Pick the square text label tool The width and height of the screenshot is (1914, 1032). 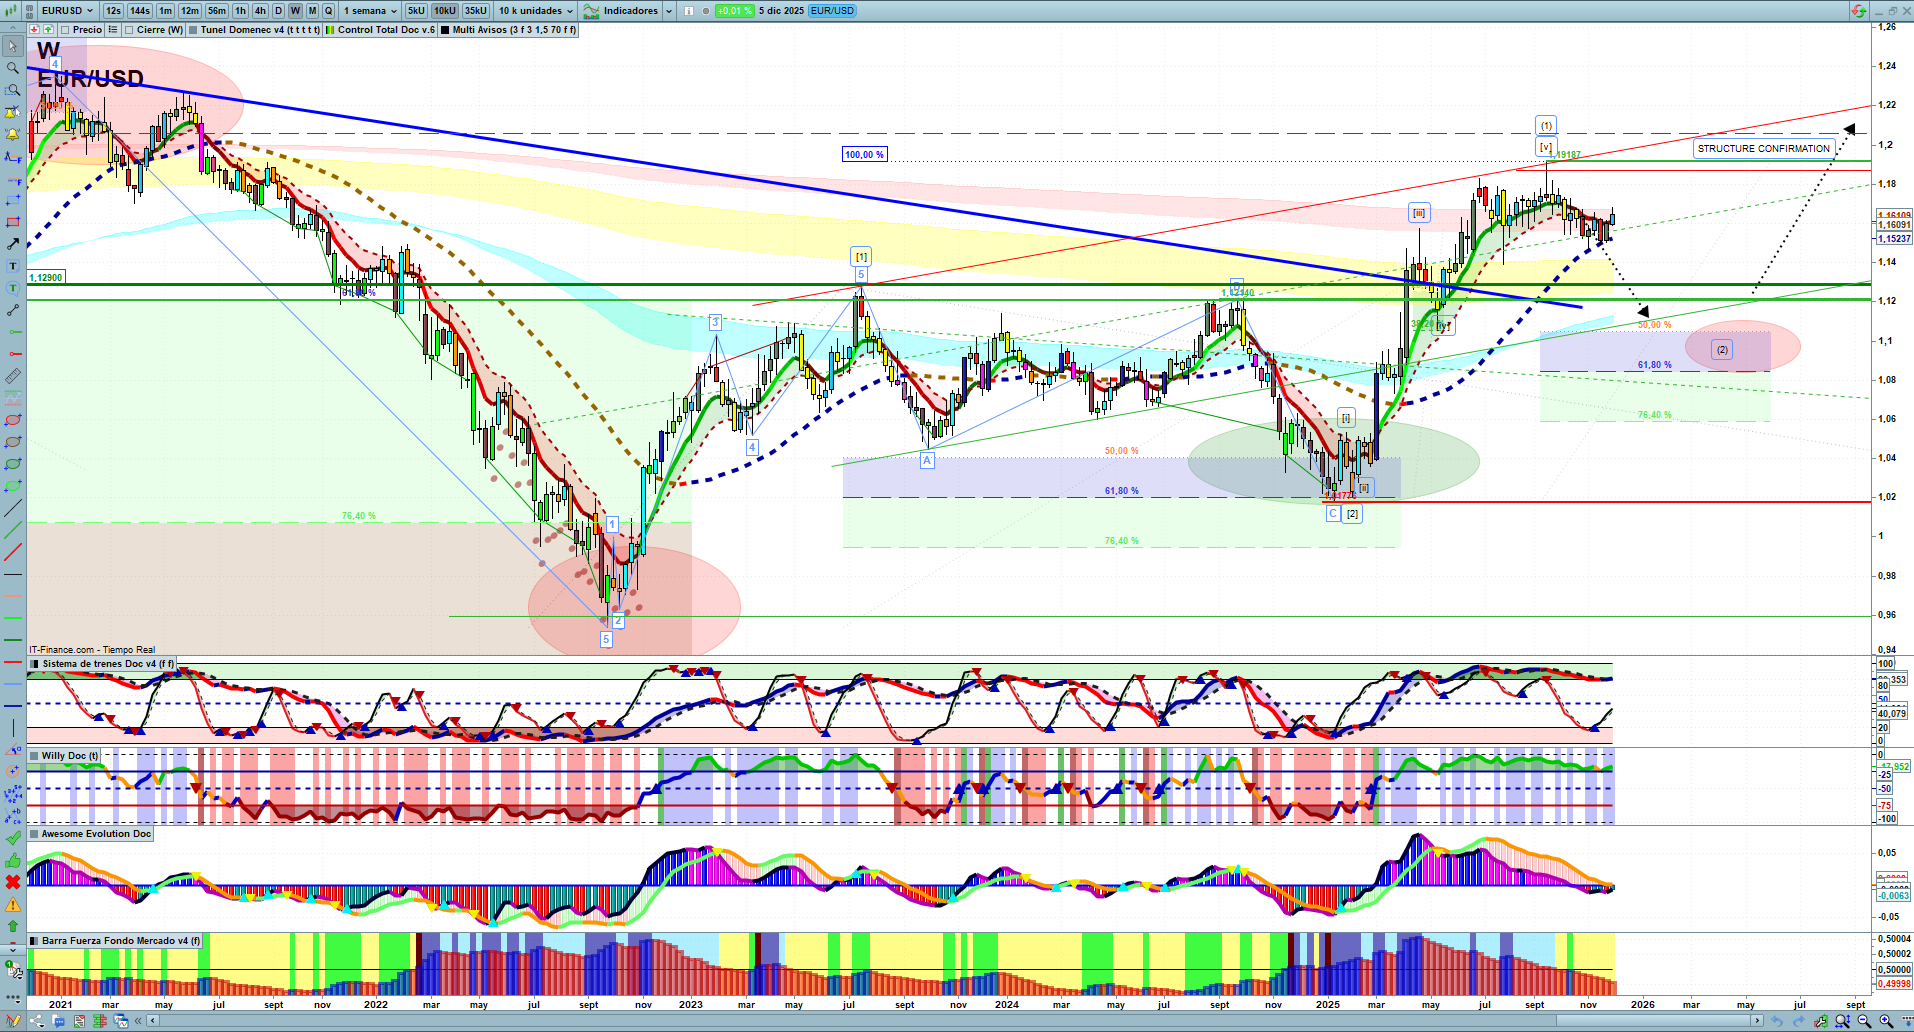click(13, 266)
